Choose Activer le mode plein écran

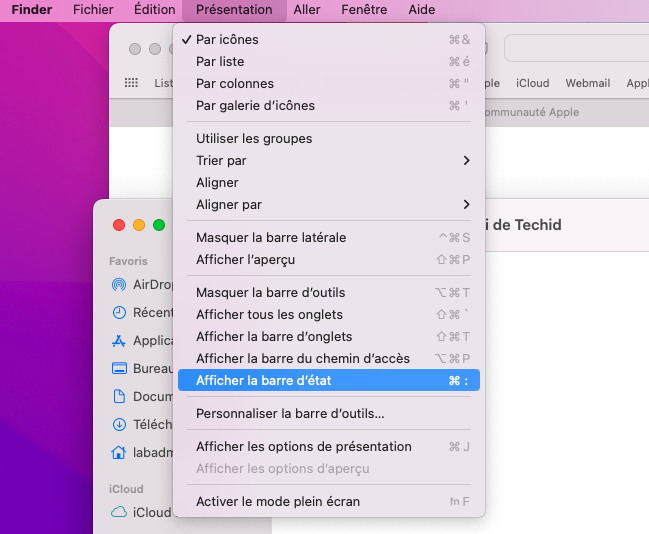click(329, 502)
